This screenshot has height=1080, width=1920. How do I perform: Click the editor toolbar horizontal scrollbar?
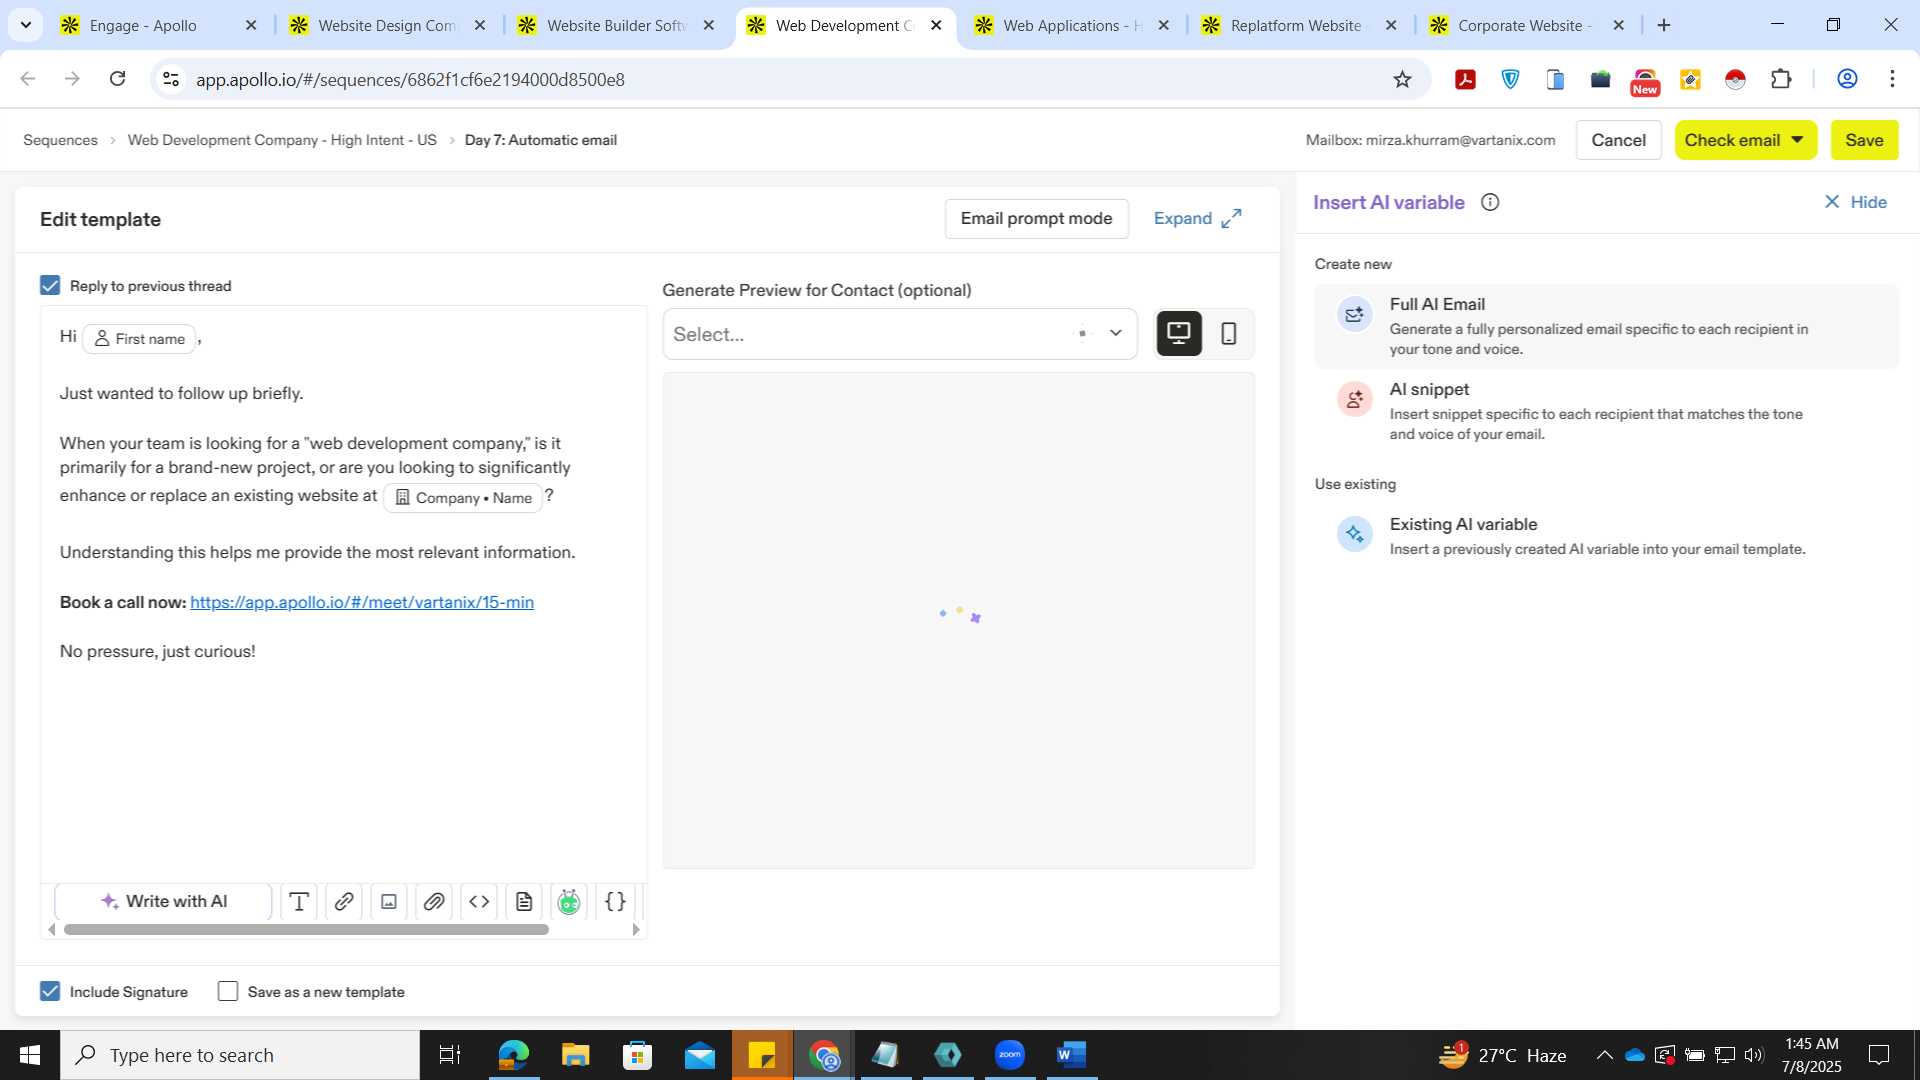pyautogui.click(x=306, y=930)
